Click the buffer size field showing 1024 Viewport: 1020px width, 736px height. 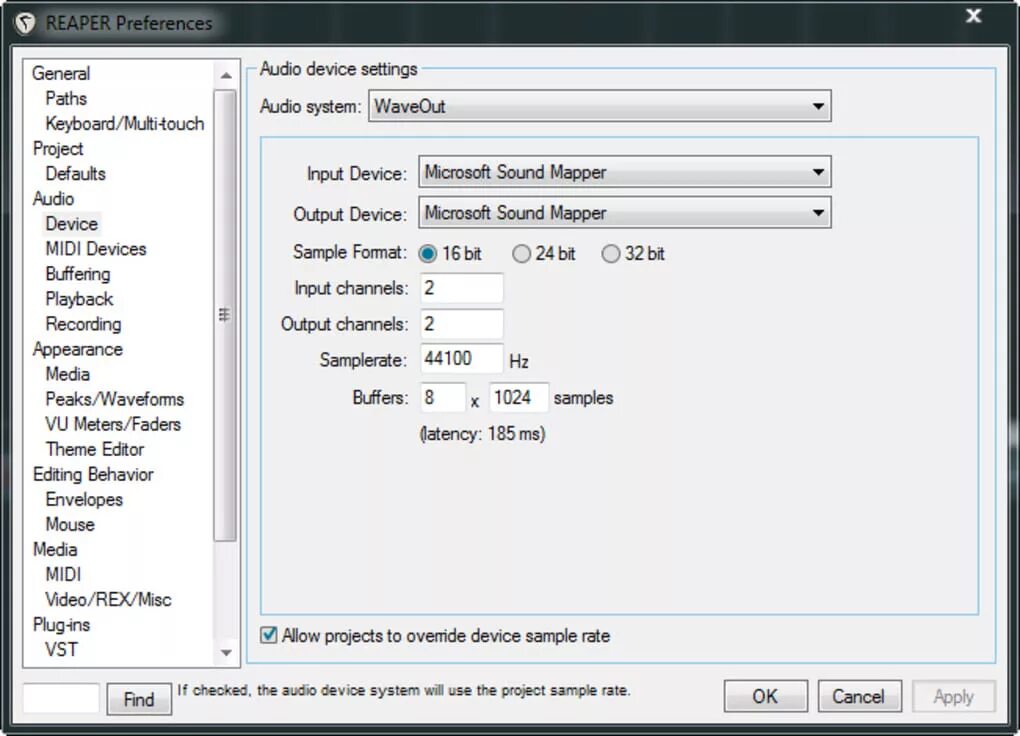pyautogui.click(x=518, y=397)
